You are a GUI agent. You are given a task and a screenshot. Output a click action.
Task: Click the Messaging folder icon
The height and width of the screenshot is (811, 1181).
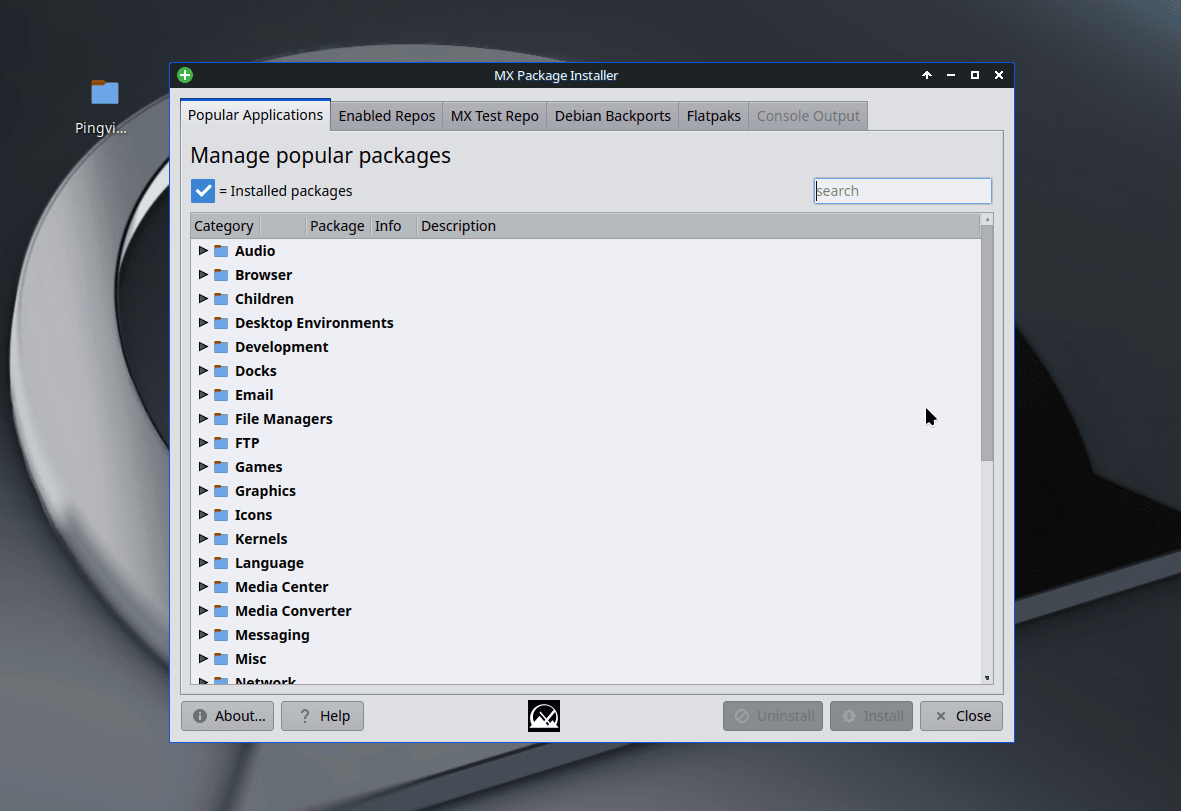221,635
